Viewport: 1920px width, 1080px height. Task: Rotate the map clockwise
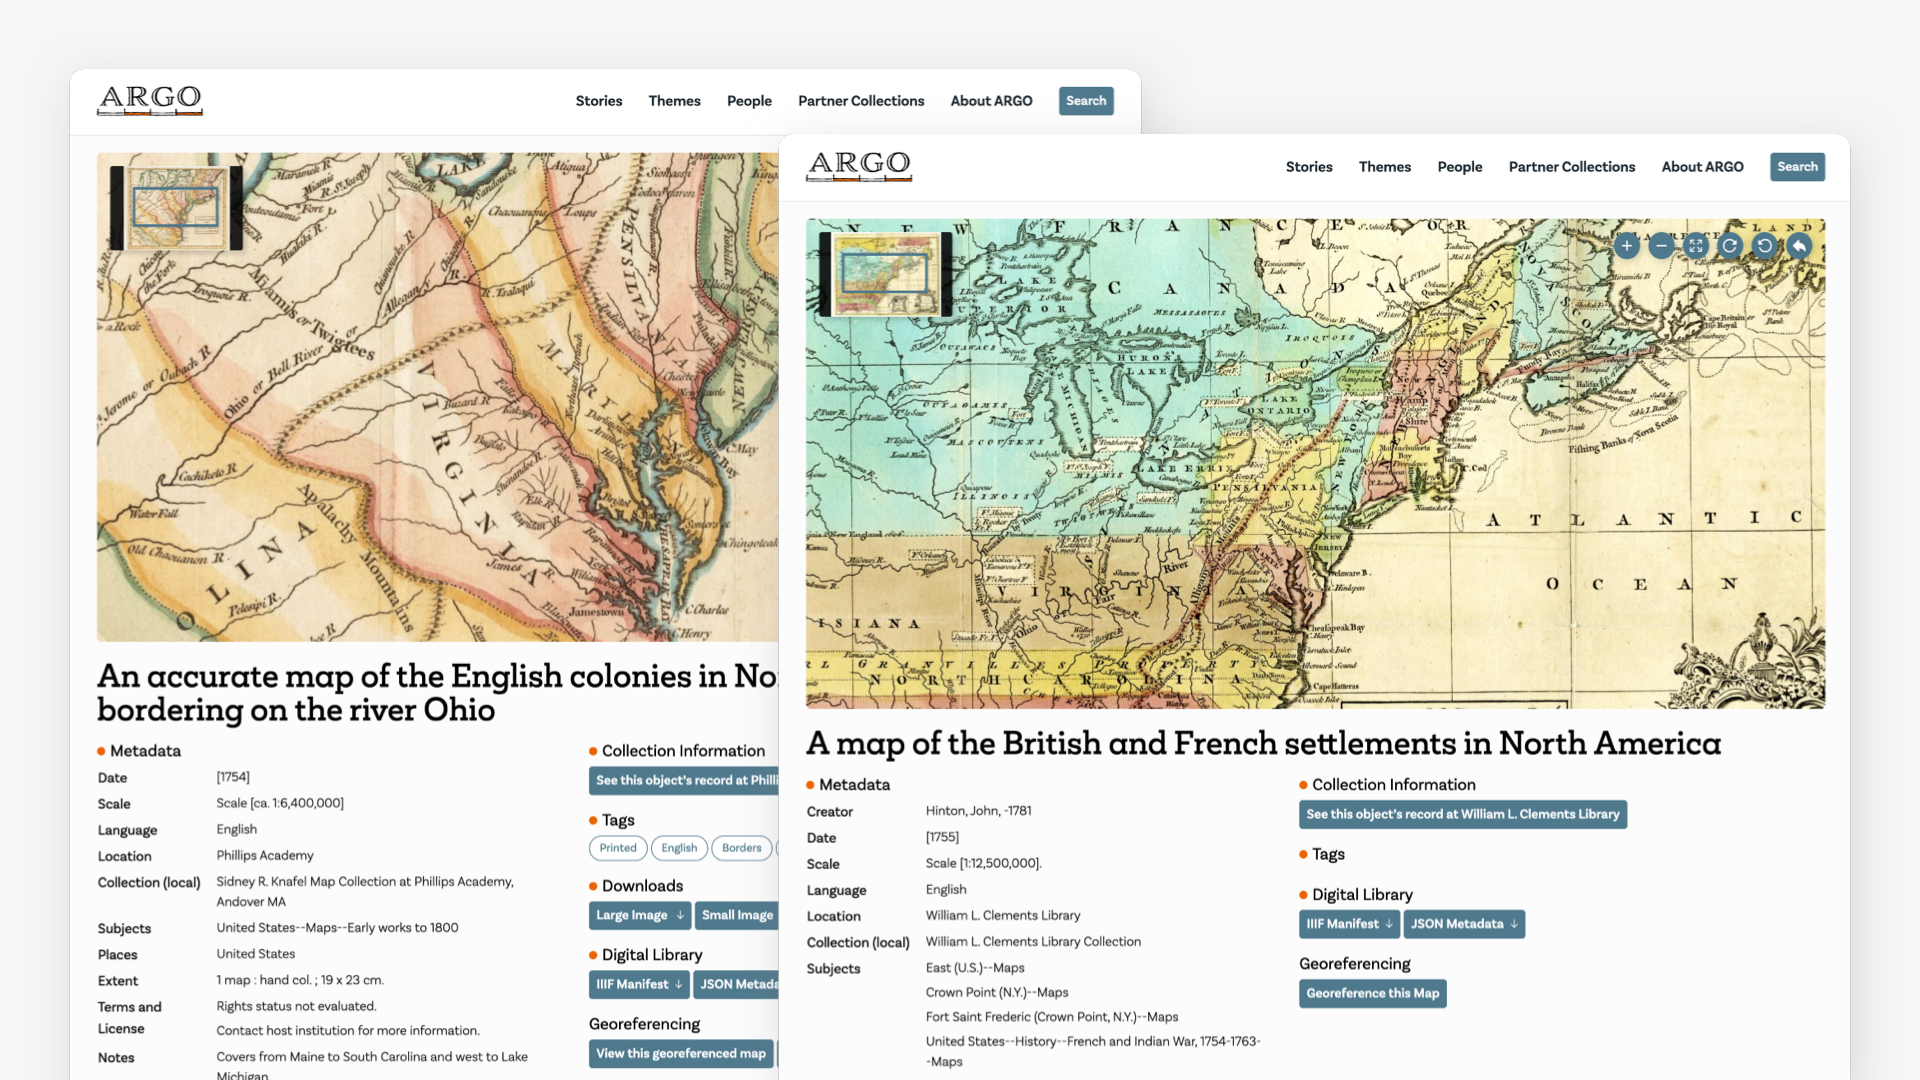click(1730, 245)
